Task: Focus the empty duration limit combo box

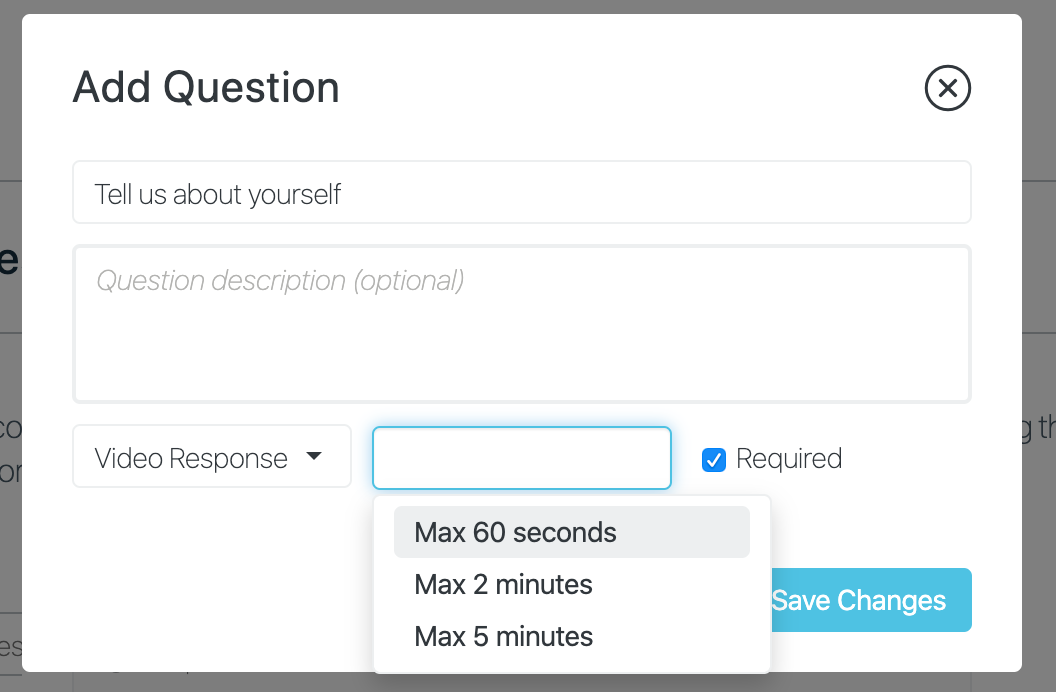Action: click(522, 458)
